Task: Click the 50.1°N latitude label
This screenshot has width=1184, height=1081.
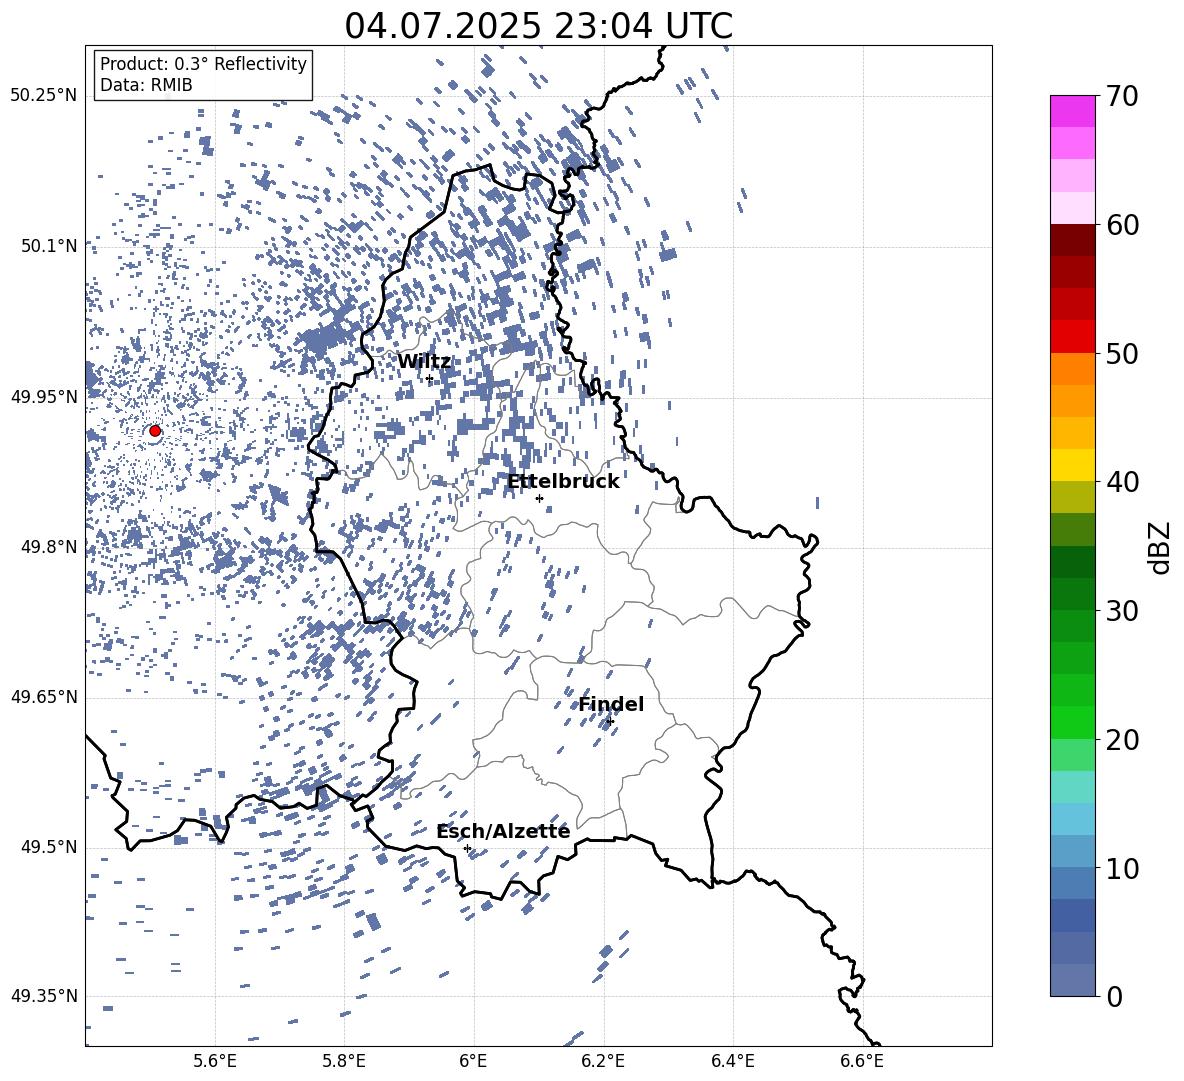Action: click(x=50, y=246)
